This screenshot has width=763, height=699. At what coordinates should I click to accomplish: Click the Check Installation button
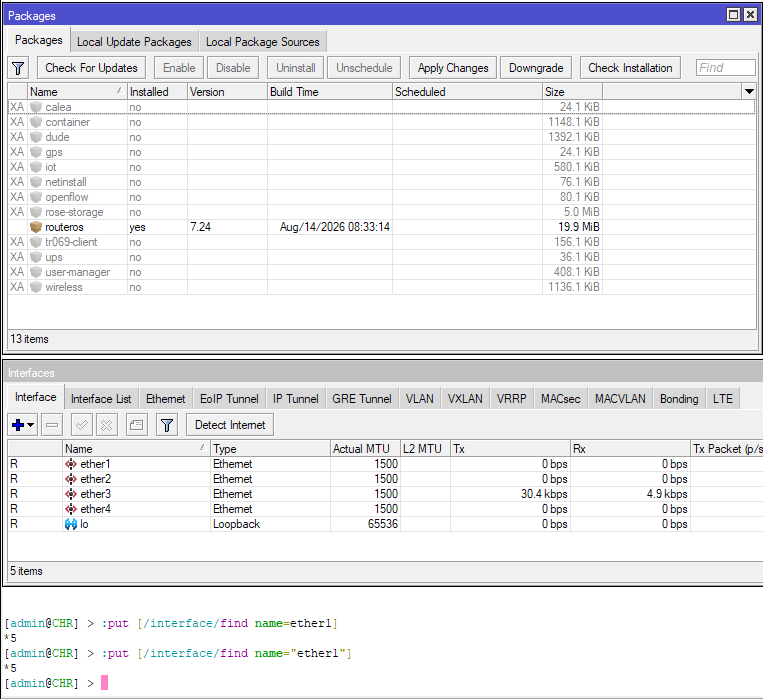tap(630, 68)
